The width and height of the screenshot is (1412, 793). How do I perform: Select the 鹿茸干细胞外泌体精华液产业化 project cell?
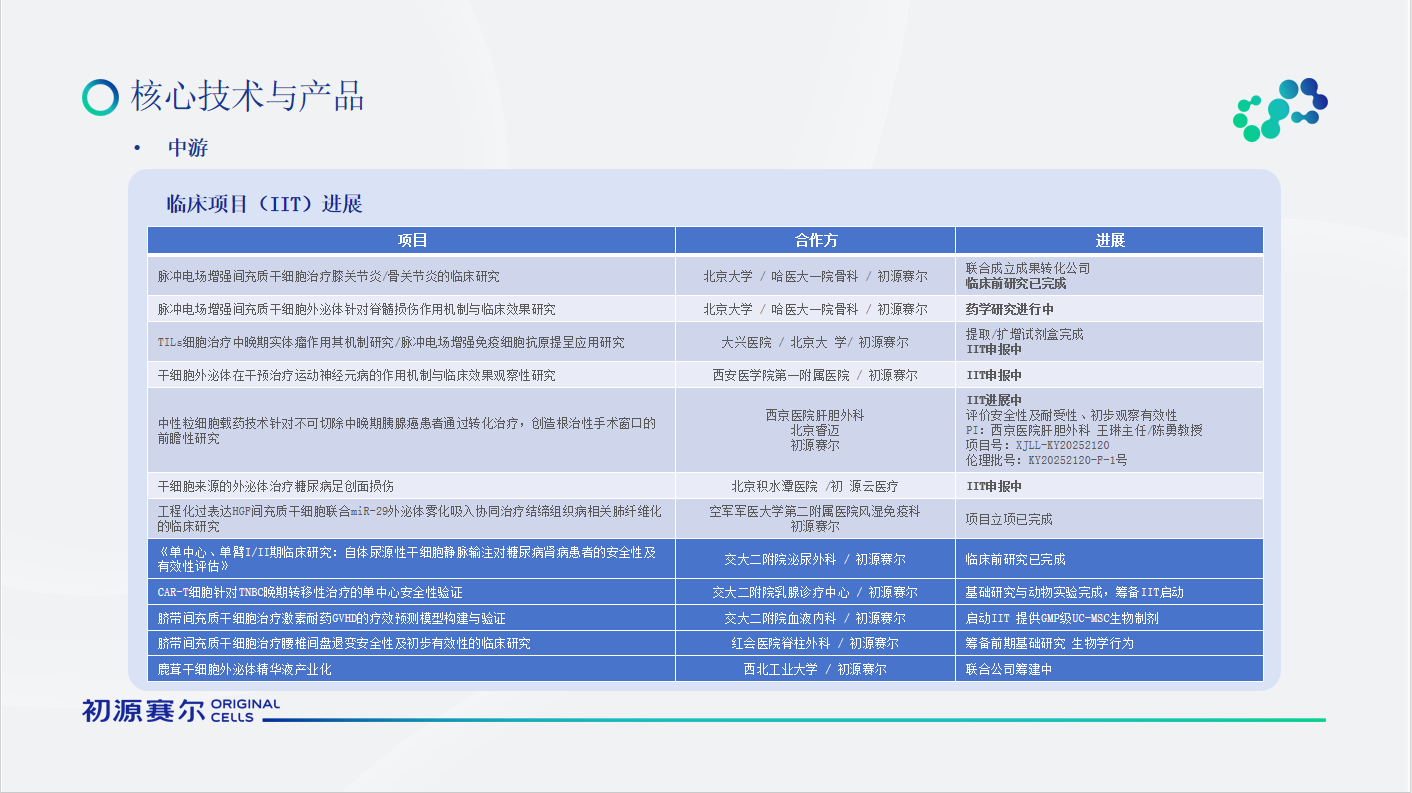(x=245, y=669)
